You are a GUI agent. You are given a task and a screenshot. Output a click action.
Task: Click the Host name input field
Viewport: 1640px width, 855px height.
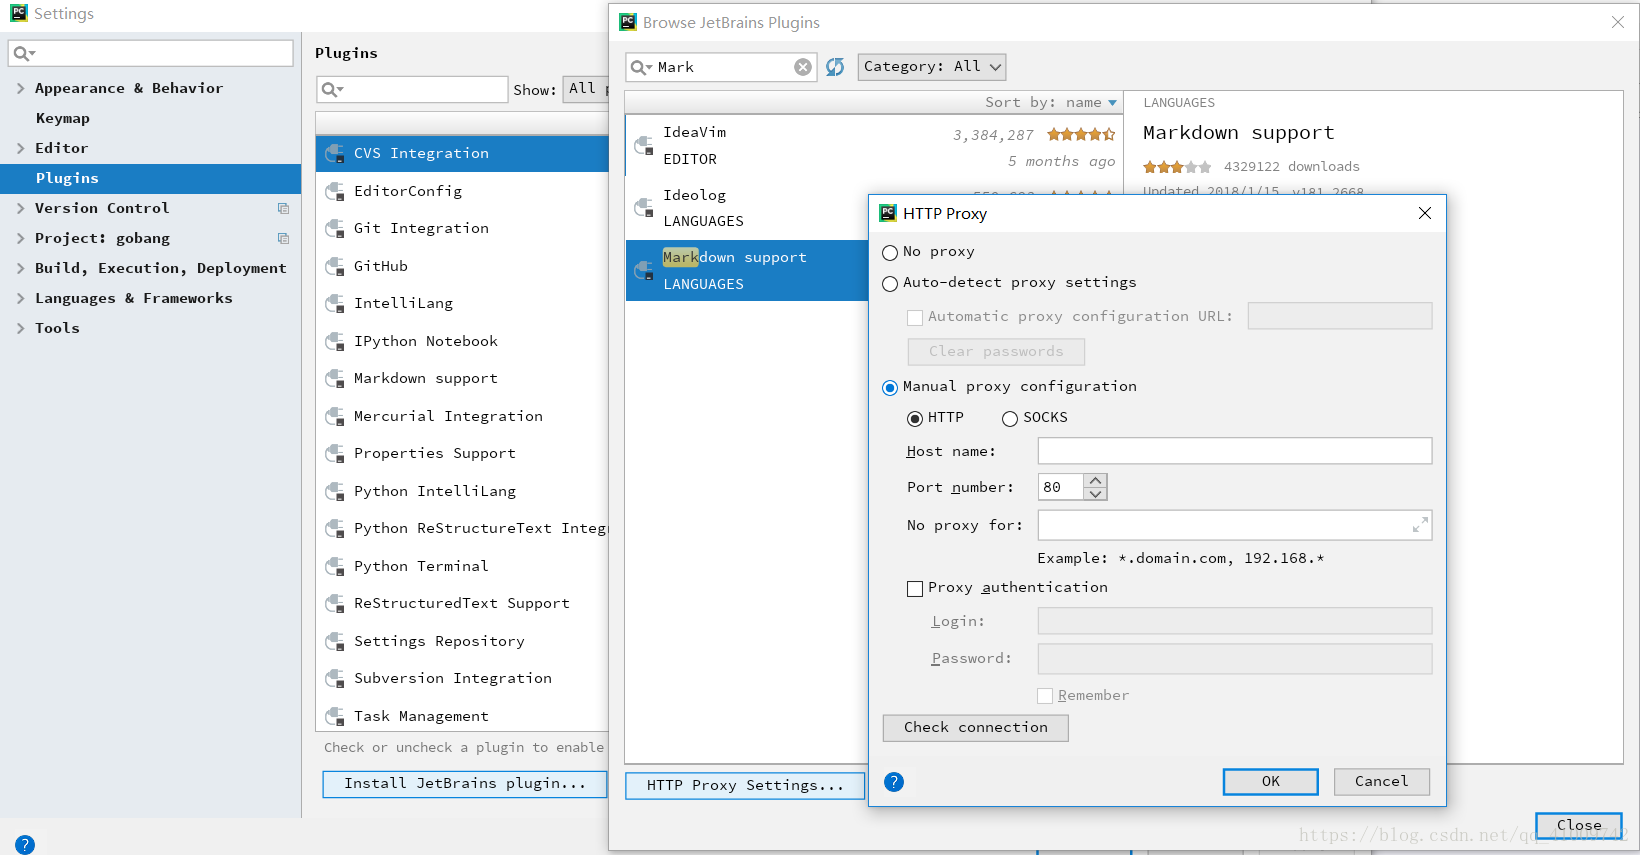coord(1235,451)
